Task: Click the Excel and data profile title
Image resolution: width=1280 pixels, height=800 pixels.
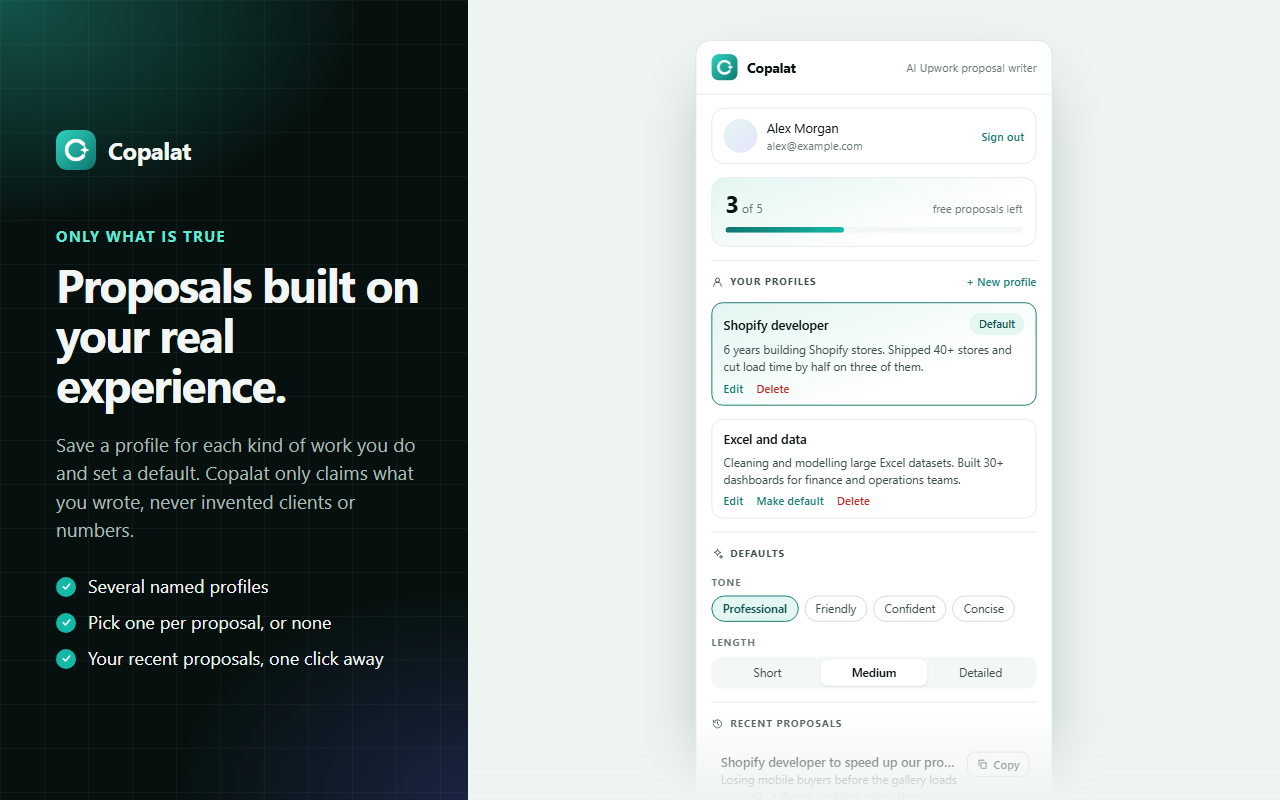Action: (765, 440)
